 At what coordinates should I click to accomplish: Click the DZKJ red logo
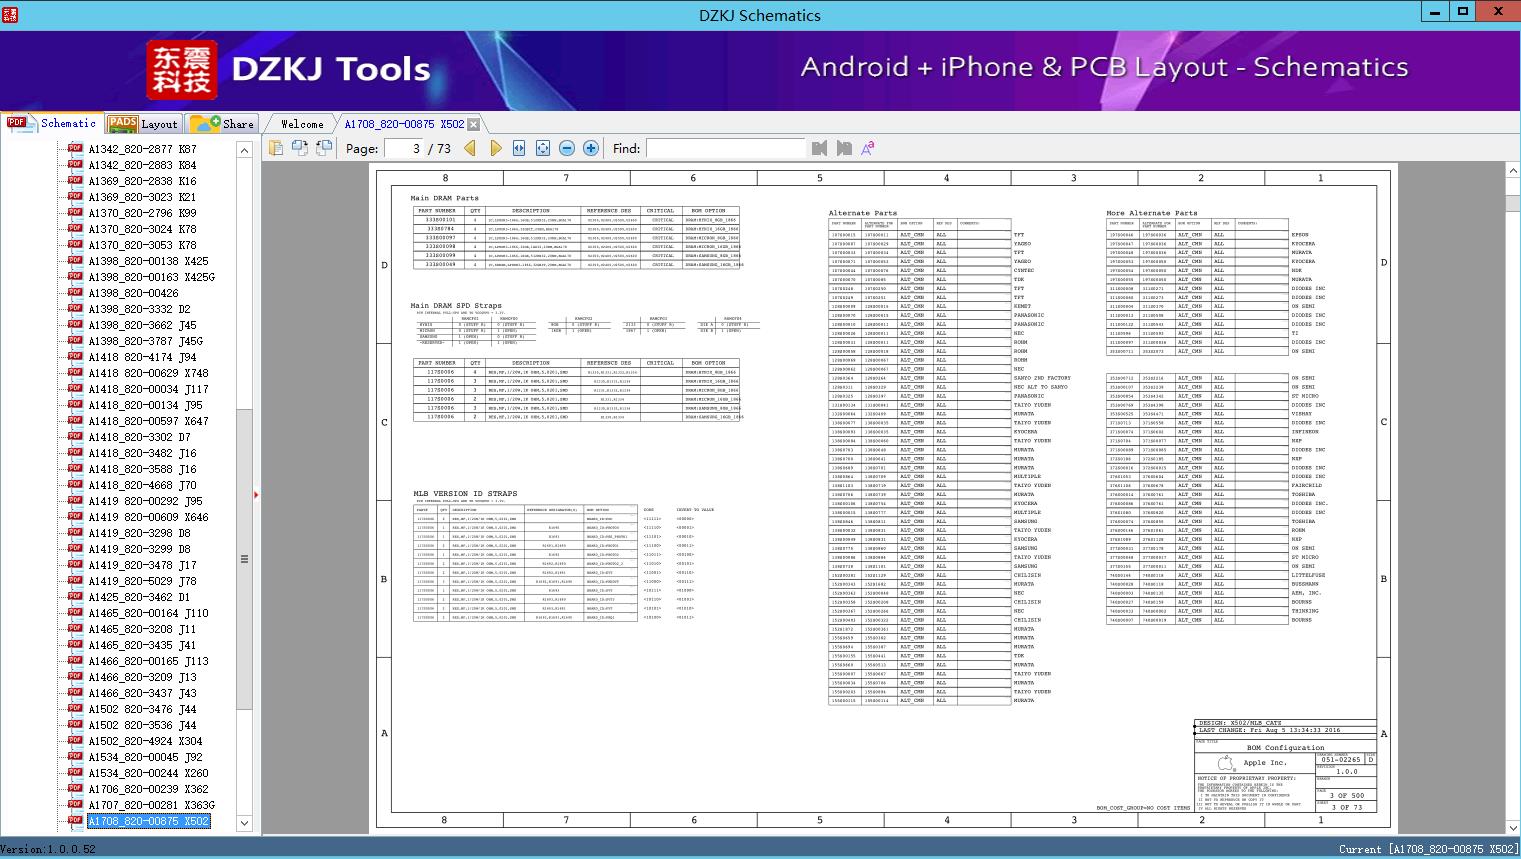pyautogui.click(x=182, y=70)
